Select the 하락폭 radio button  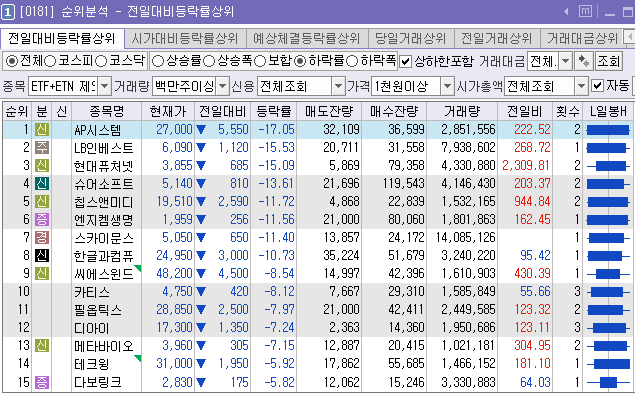[x=352, y=62]
